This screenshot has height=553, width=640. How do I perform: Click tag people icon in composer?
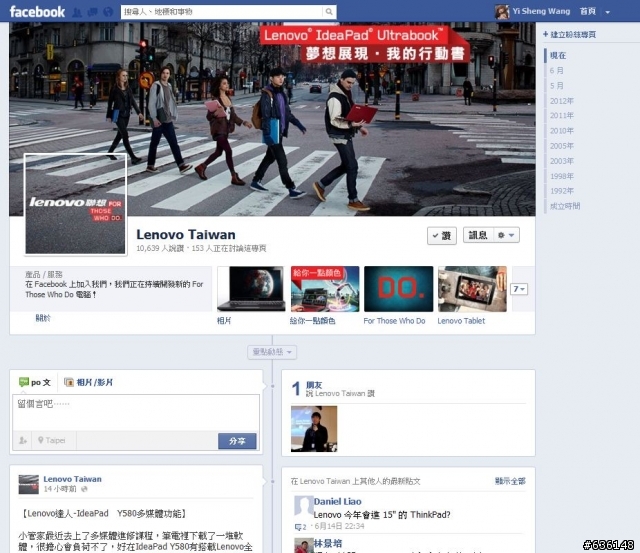23,440
